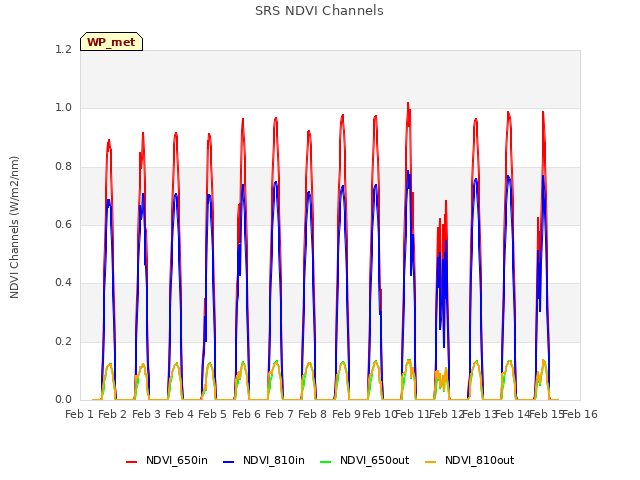
Task: Click the 1.0 y-axis tick label
Action: pos(63,108)
